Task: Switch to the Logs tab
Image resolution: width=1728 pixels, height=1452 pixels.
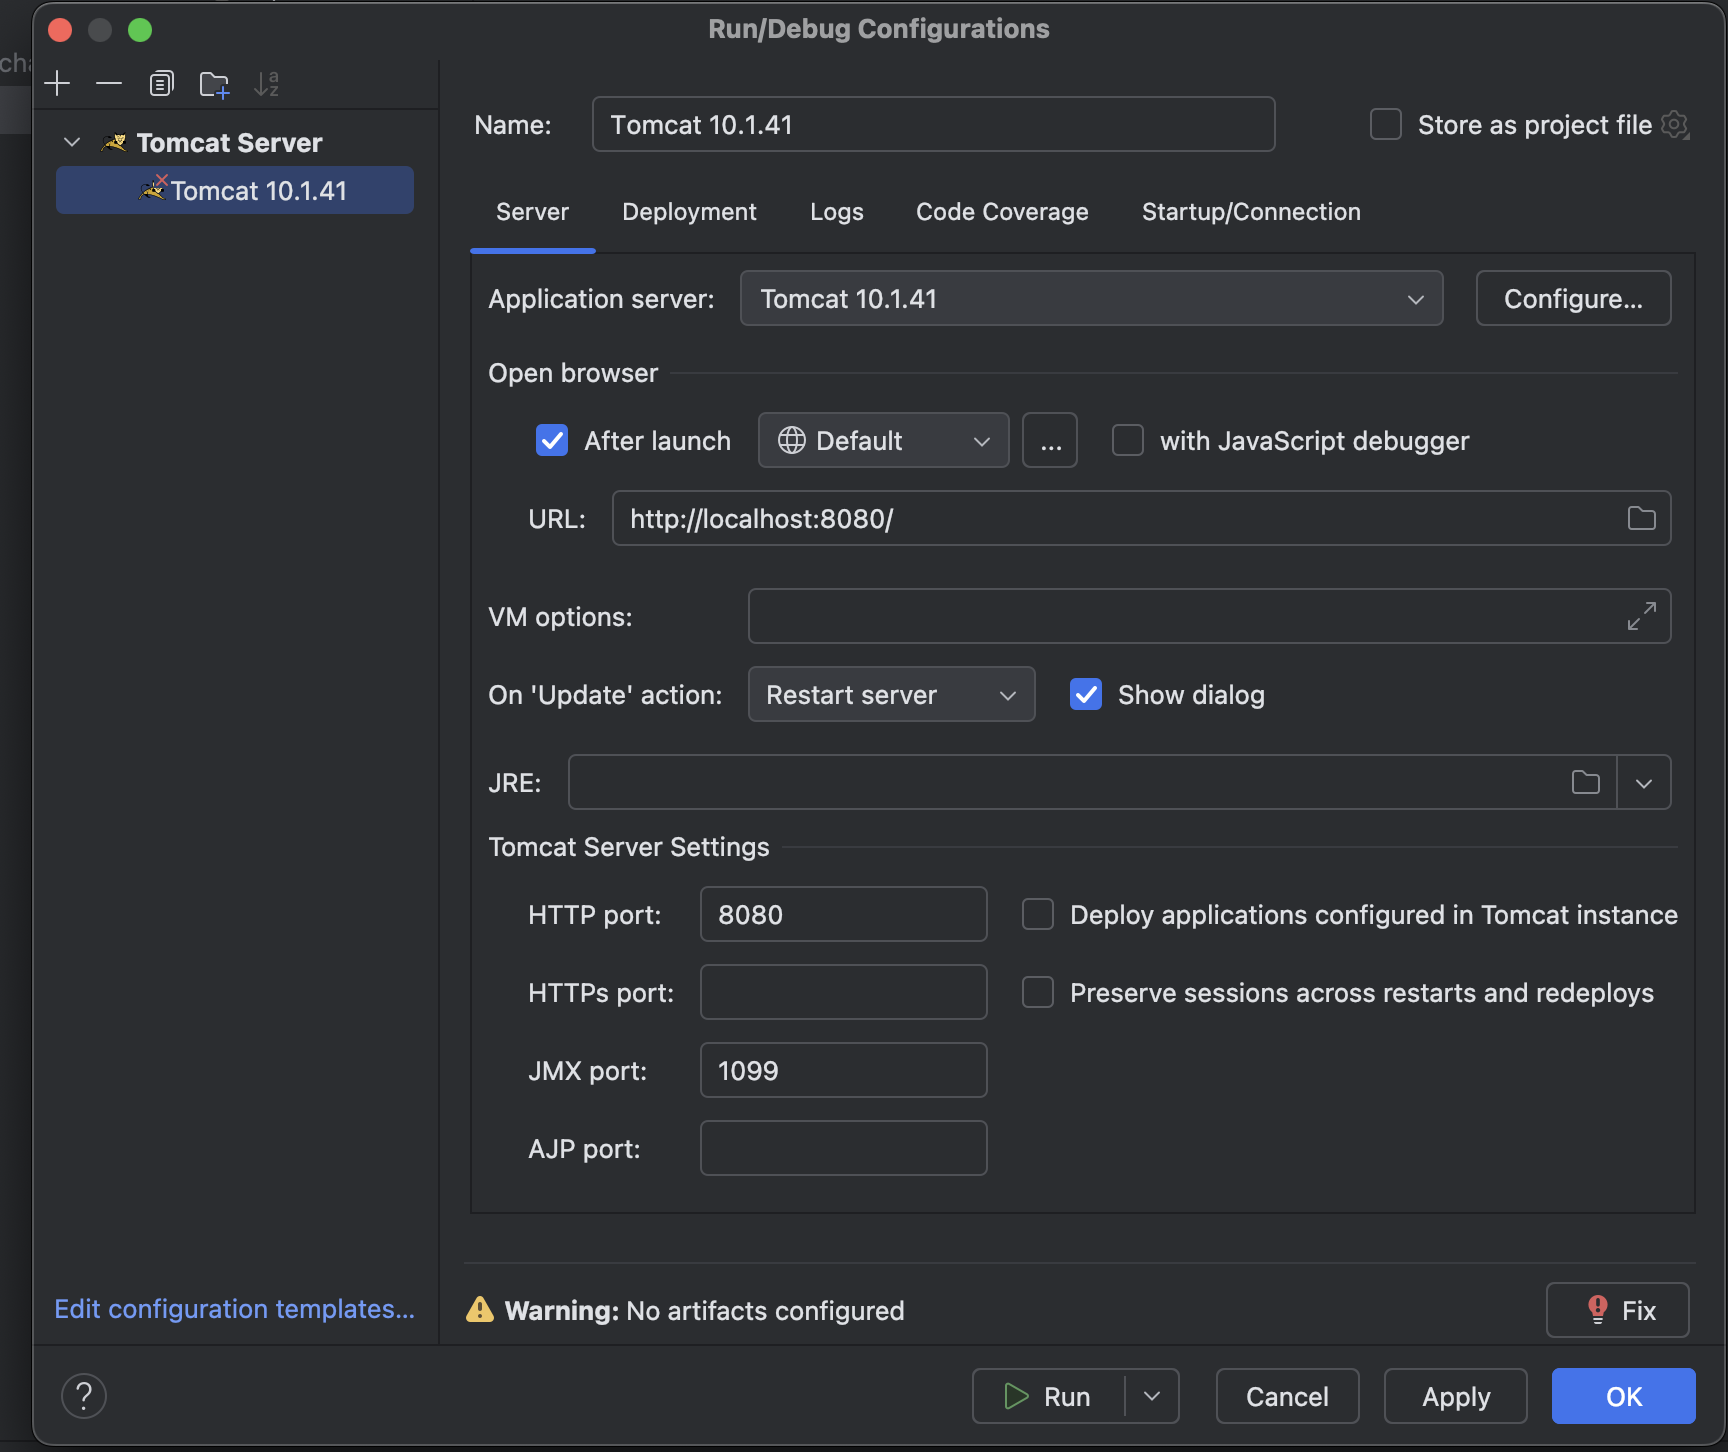Action: pos(837,212)
